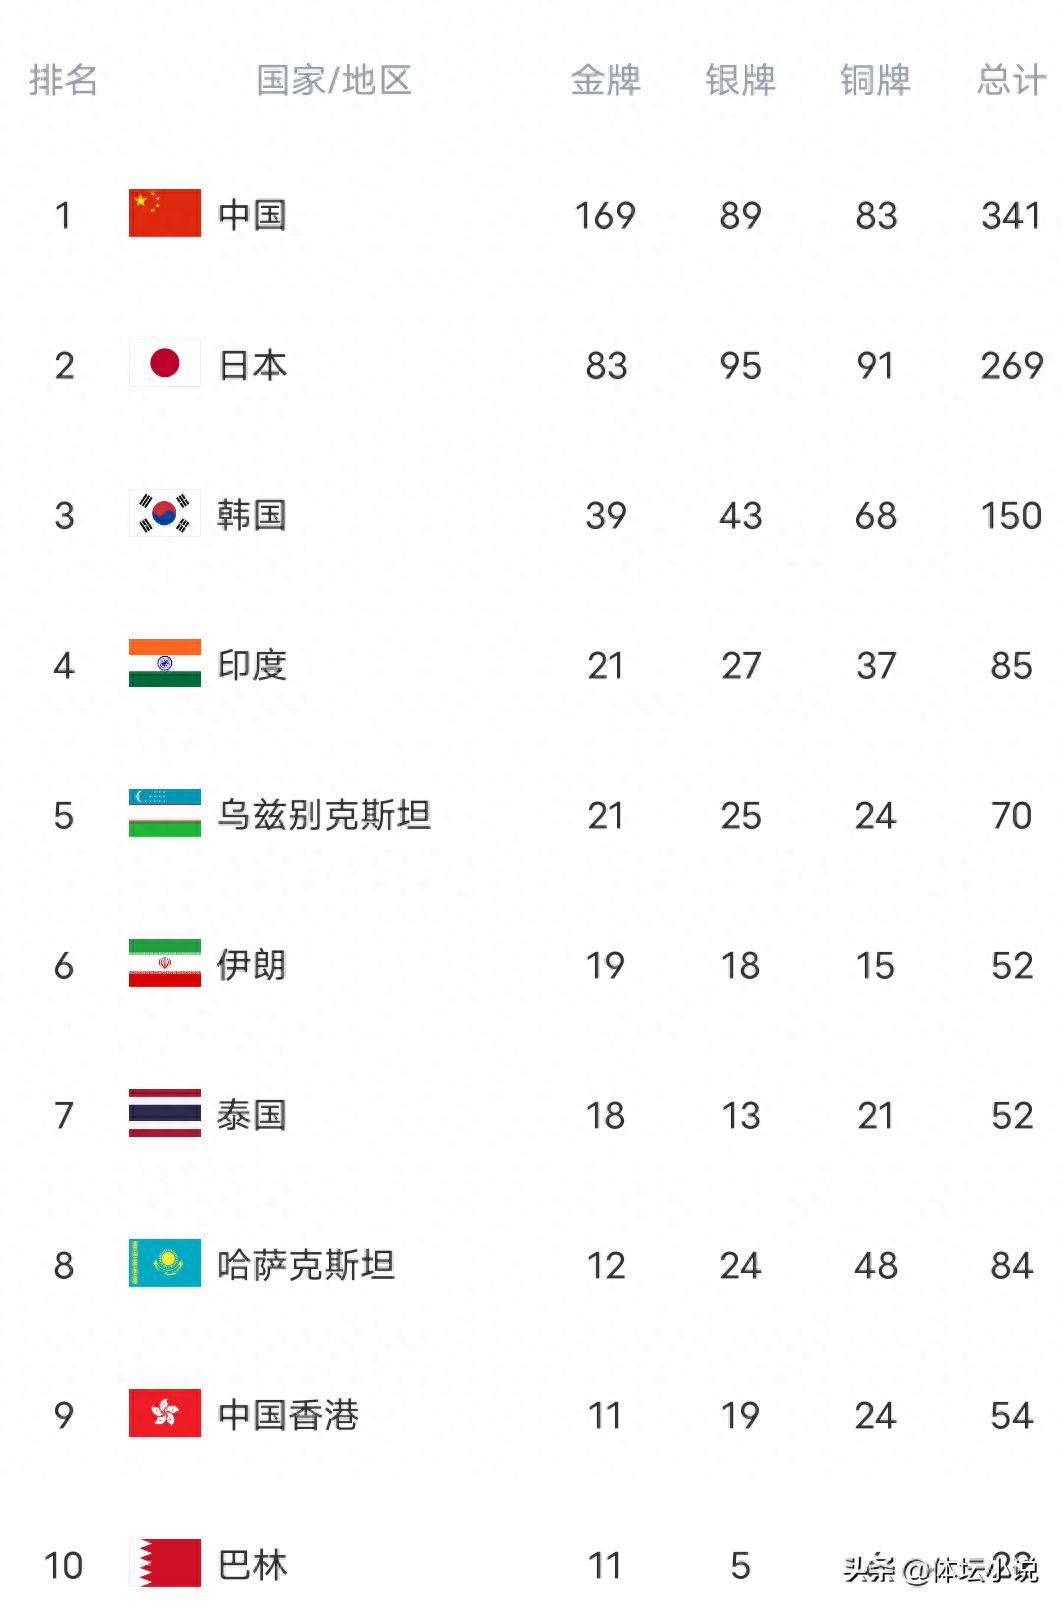Click the Bahrain flag icon
Image resolution: width=1063 pixels, height=1608 pixels.
165,1563
